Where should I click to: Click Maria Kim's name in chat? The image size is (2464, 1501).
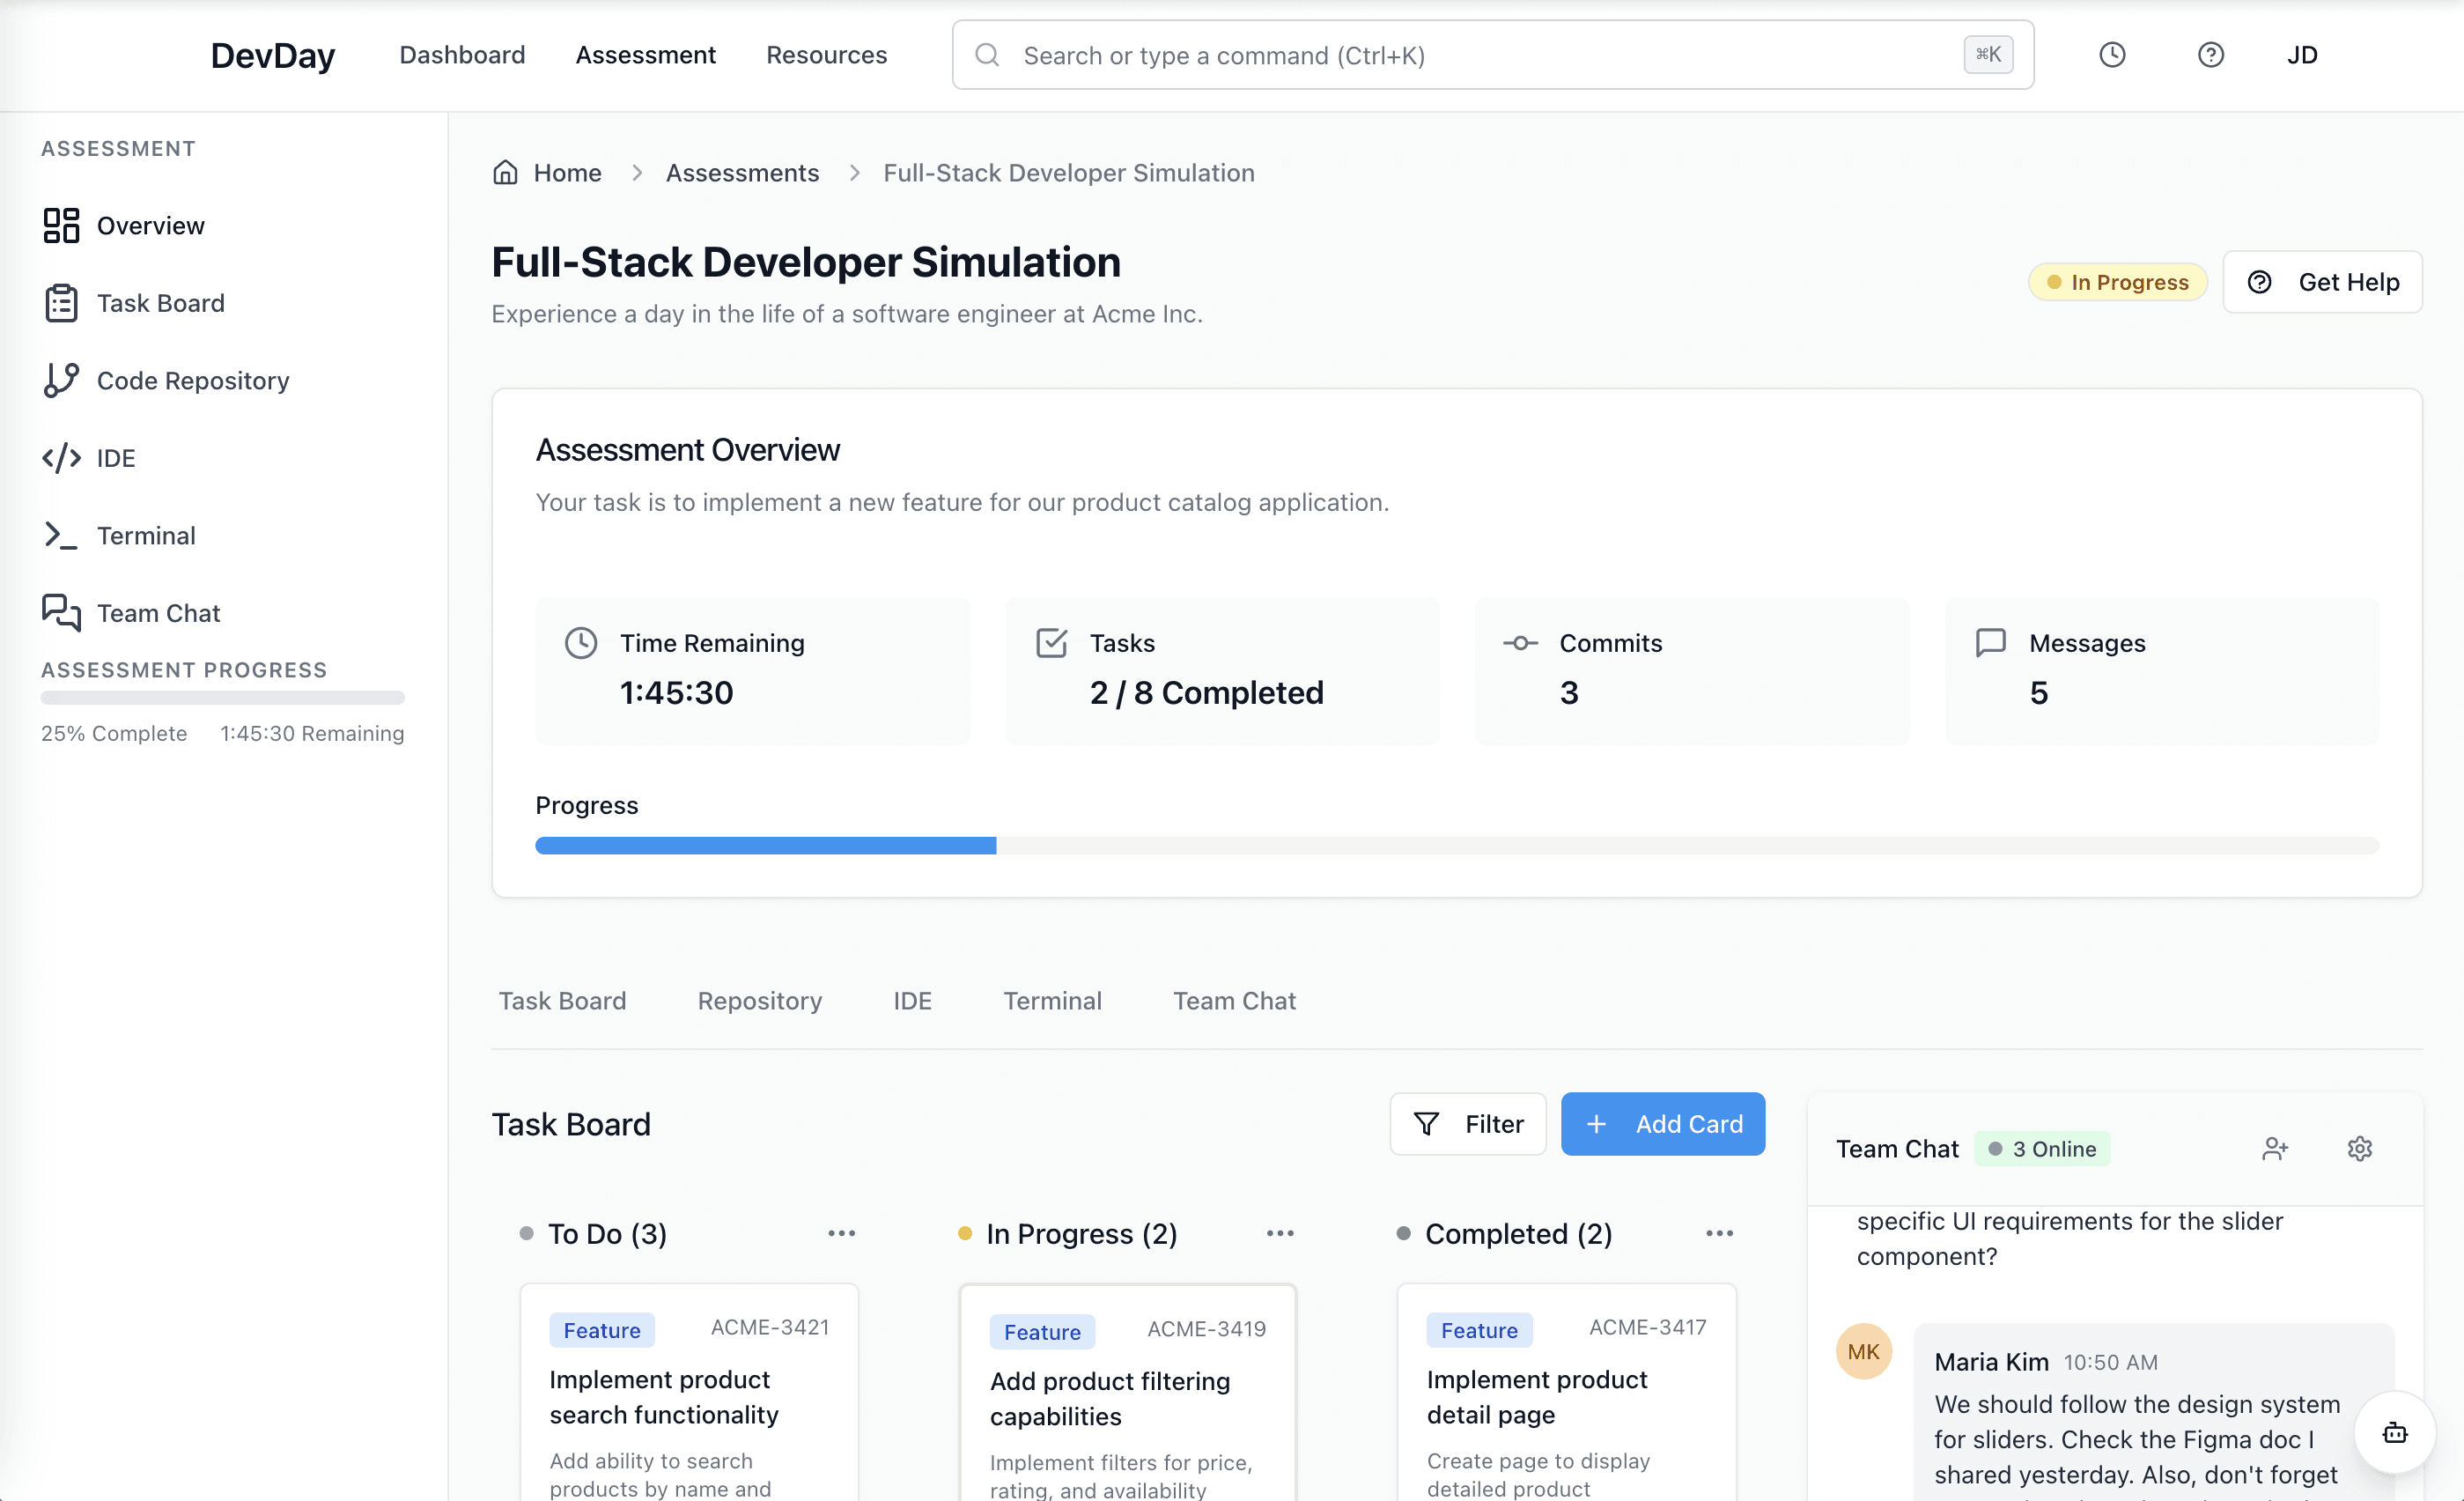click(1991, 1362)
